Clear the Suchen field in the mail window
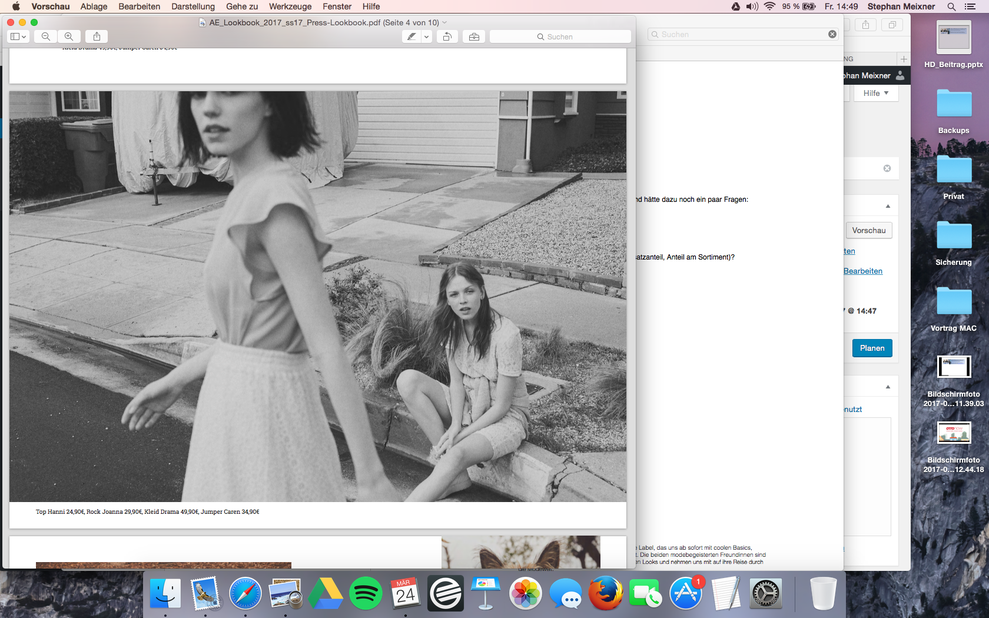Viewport: 989px width, 618px height. [x=833, y=34]
